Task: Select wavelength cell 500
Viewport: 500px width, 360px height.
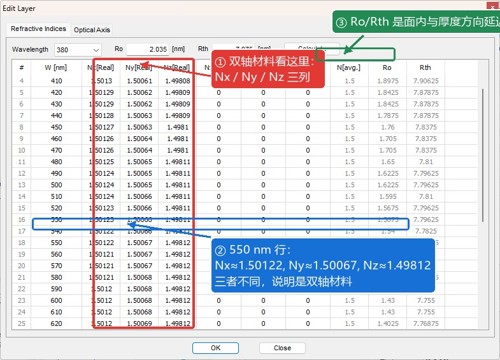Action: (x=56, y=185)
